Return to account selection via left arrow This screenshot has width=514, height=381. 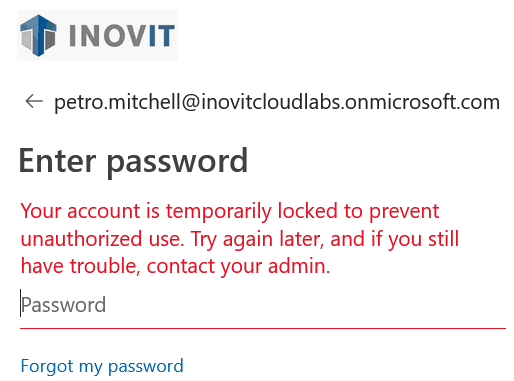pos(34,101)
